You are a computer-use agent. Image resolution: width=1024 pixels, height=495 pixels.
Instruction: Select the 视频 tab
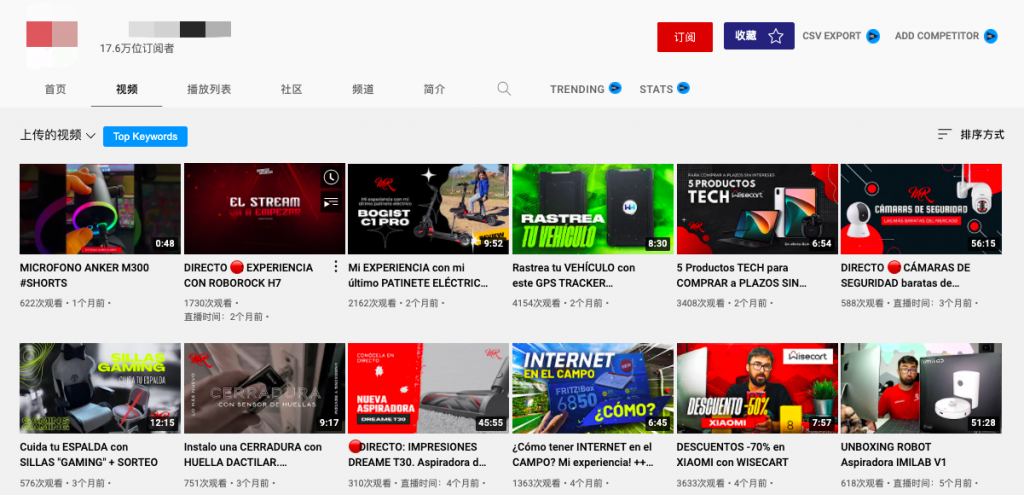[x=127, y=89]
